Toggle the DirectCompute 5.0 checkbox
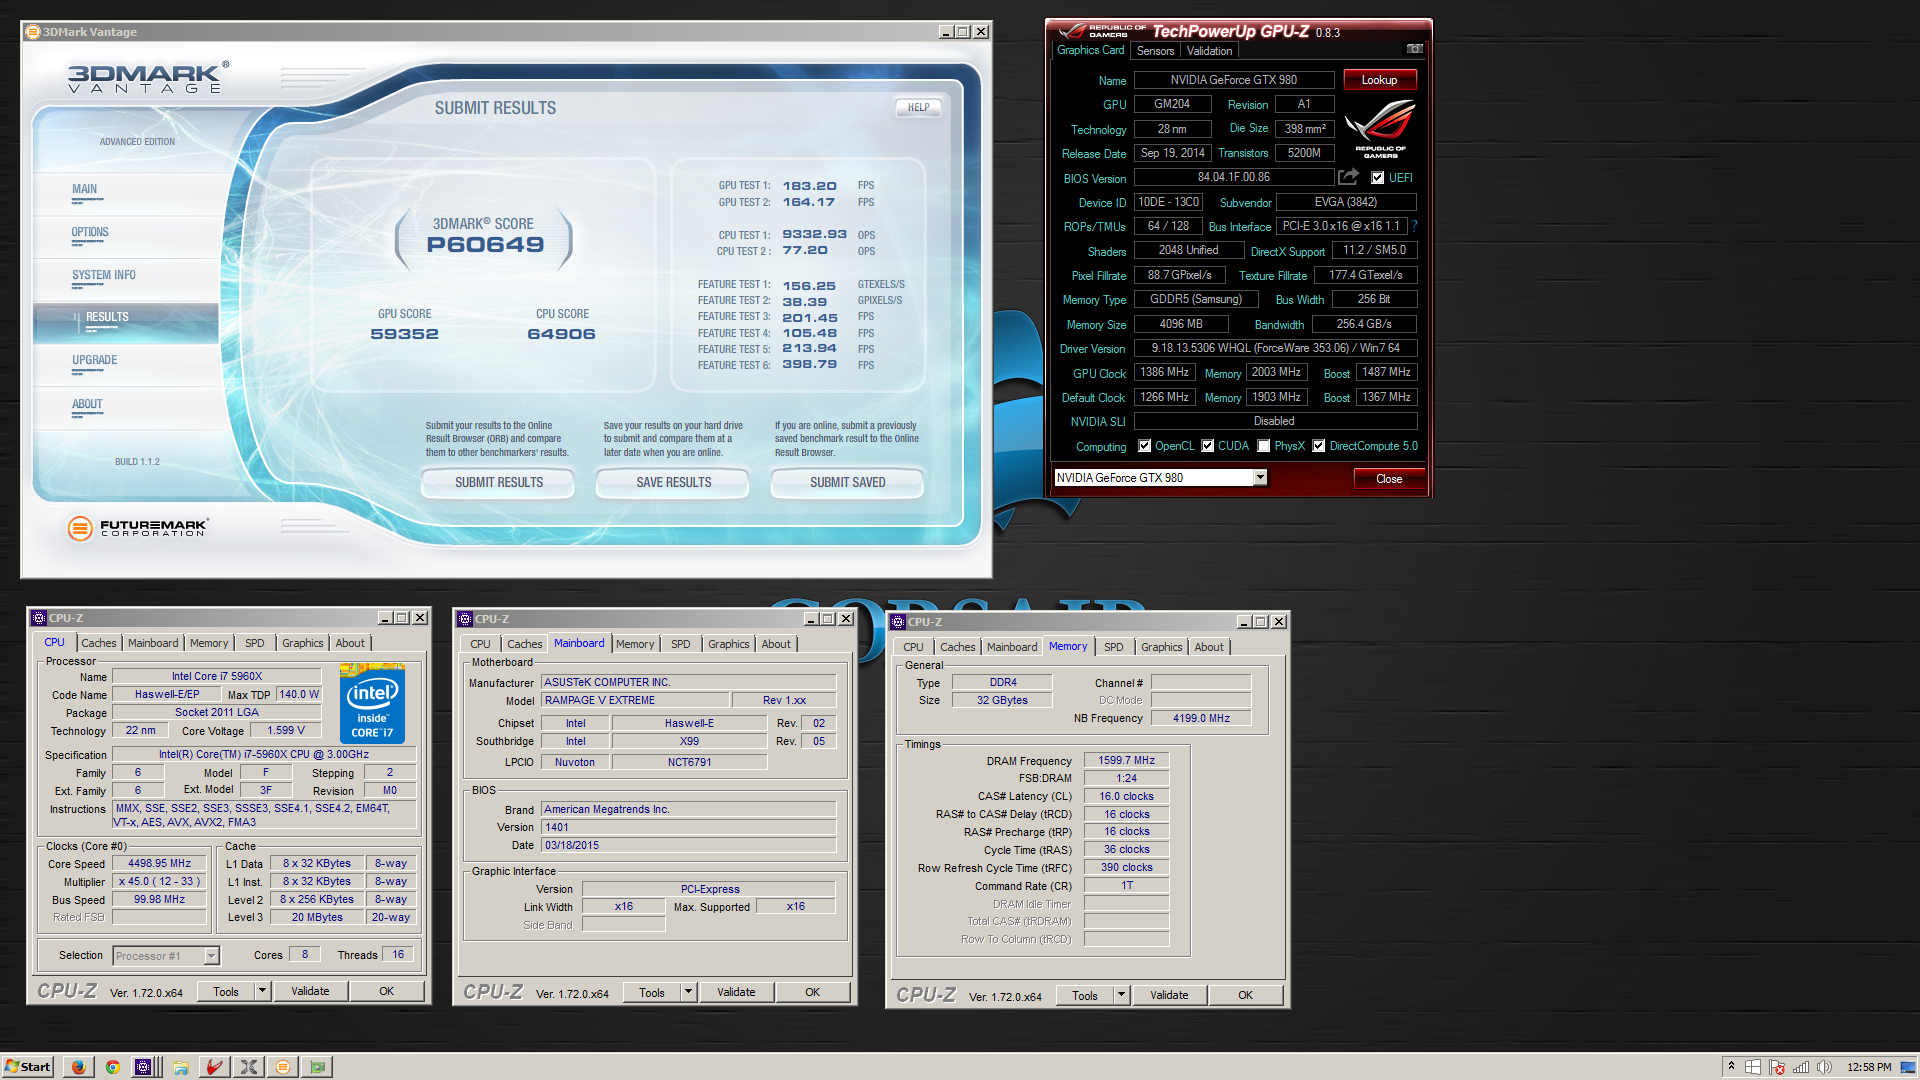 coord(1319,446)
